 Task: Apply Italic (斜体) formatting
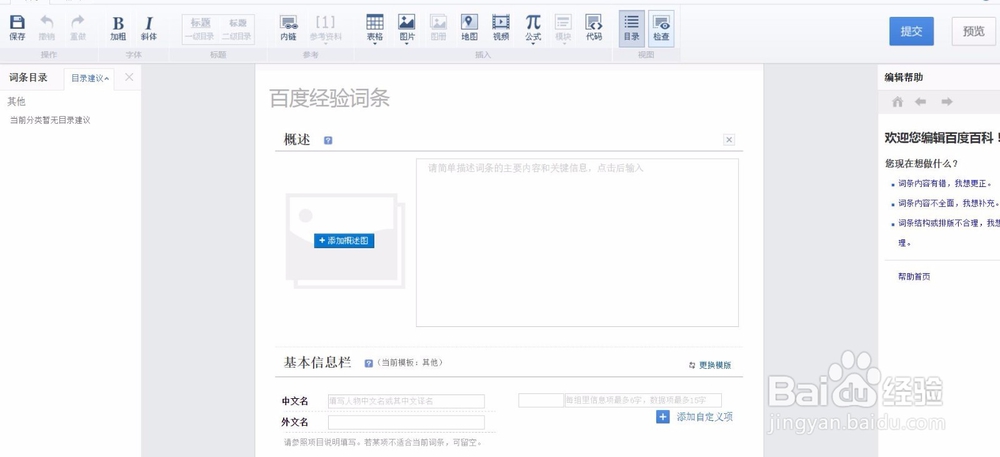[x=149, y=28]
